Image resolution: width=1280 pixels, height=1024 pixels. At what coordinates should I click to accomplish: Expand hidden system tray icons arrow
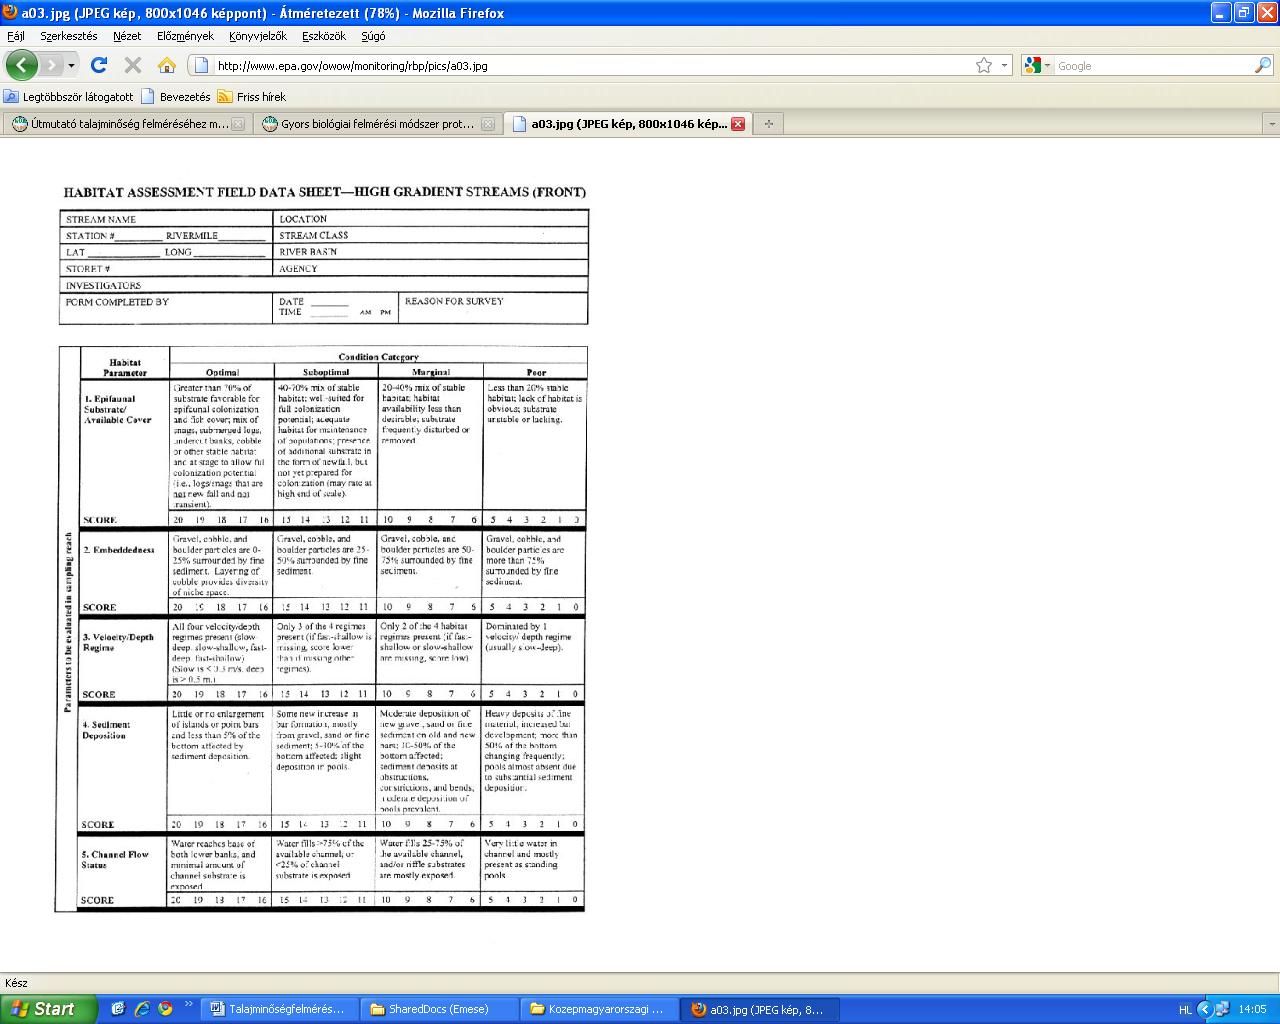pos(1205,1009)
